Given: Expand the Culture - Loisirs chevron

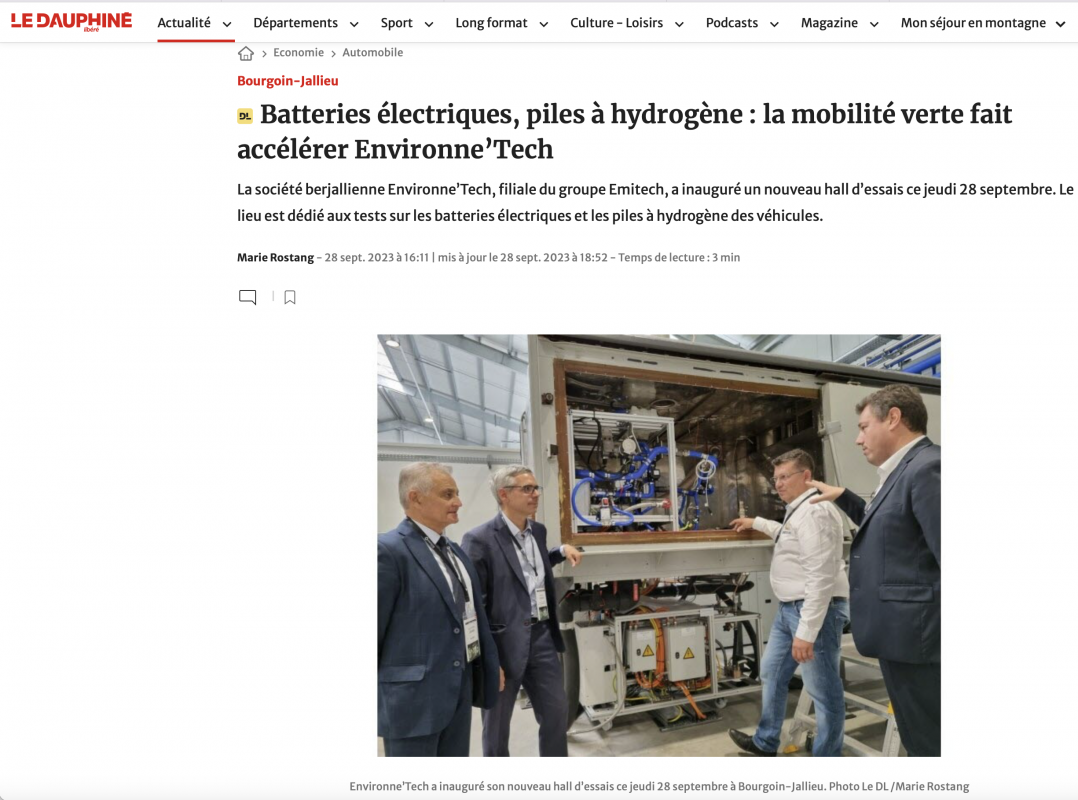Looking at the screenshot, I should tap(679, 24).
